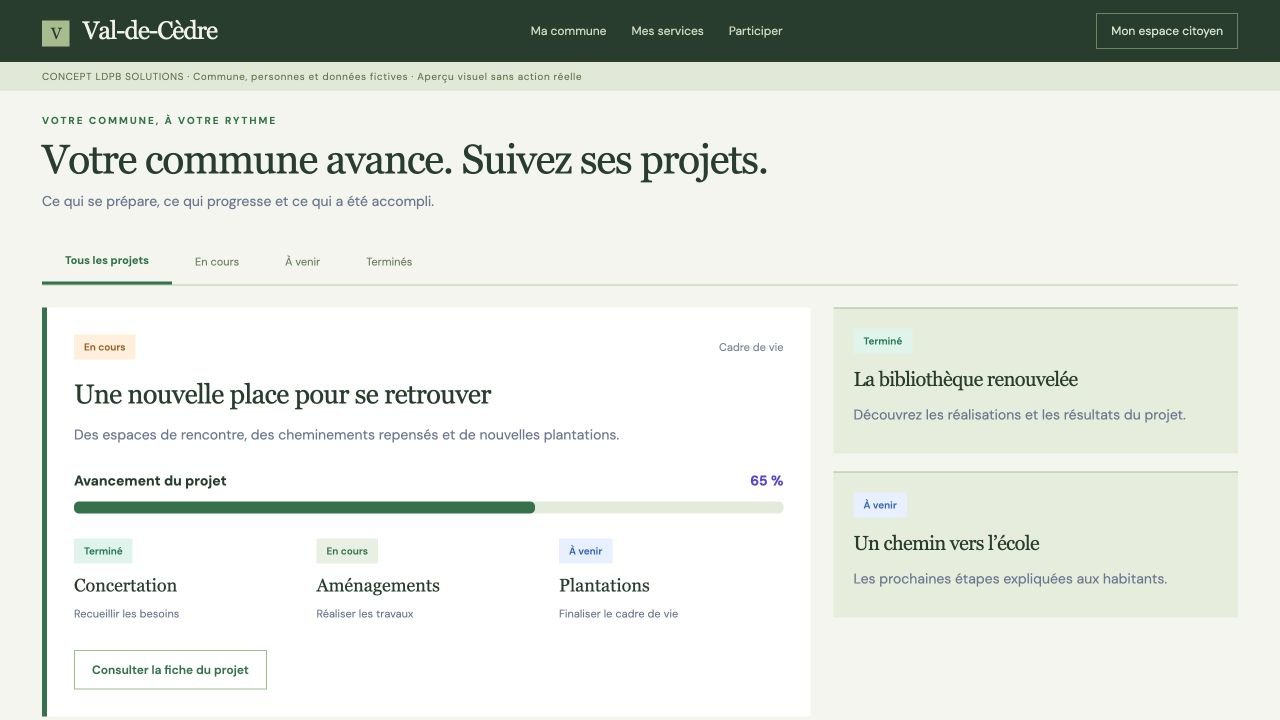Select the À venir filter tab
This screenshot has width=1280, height=720.
(302, 262)
